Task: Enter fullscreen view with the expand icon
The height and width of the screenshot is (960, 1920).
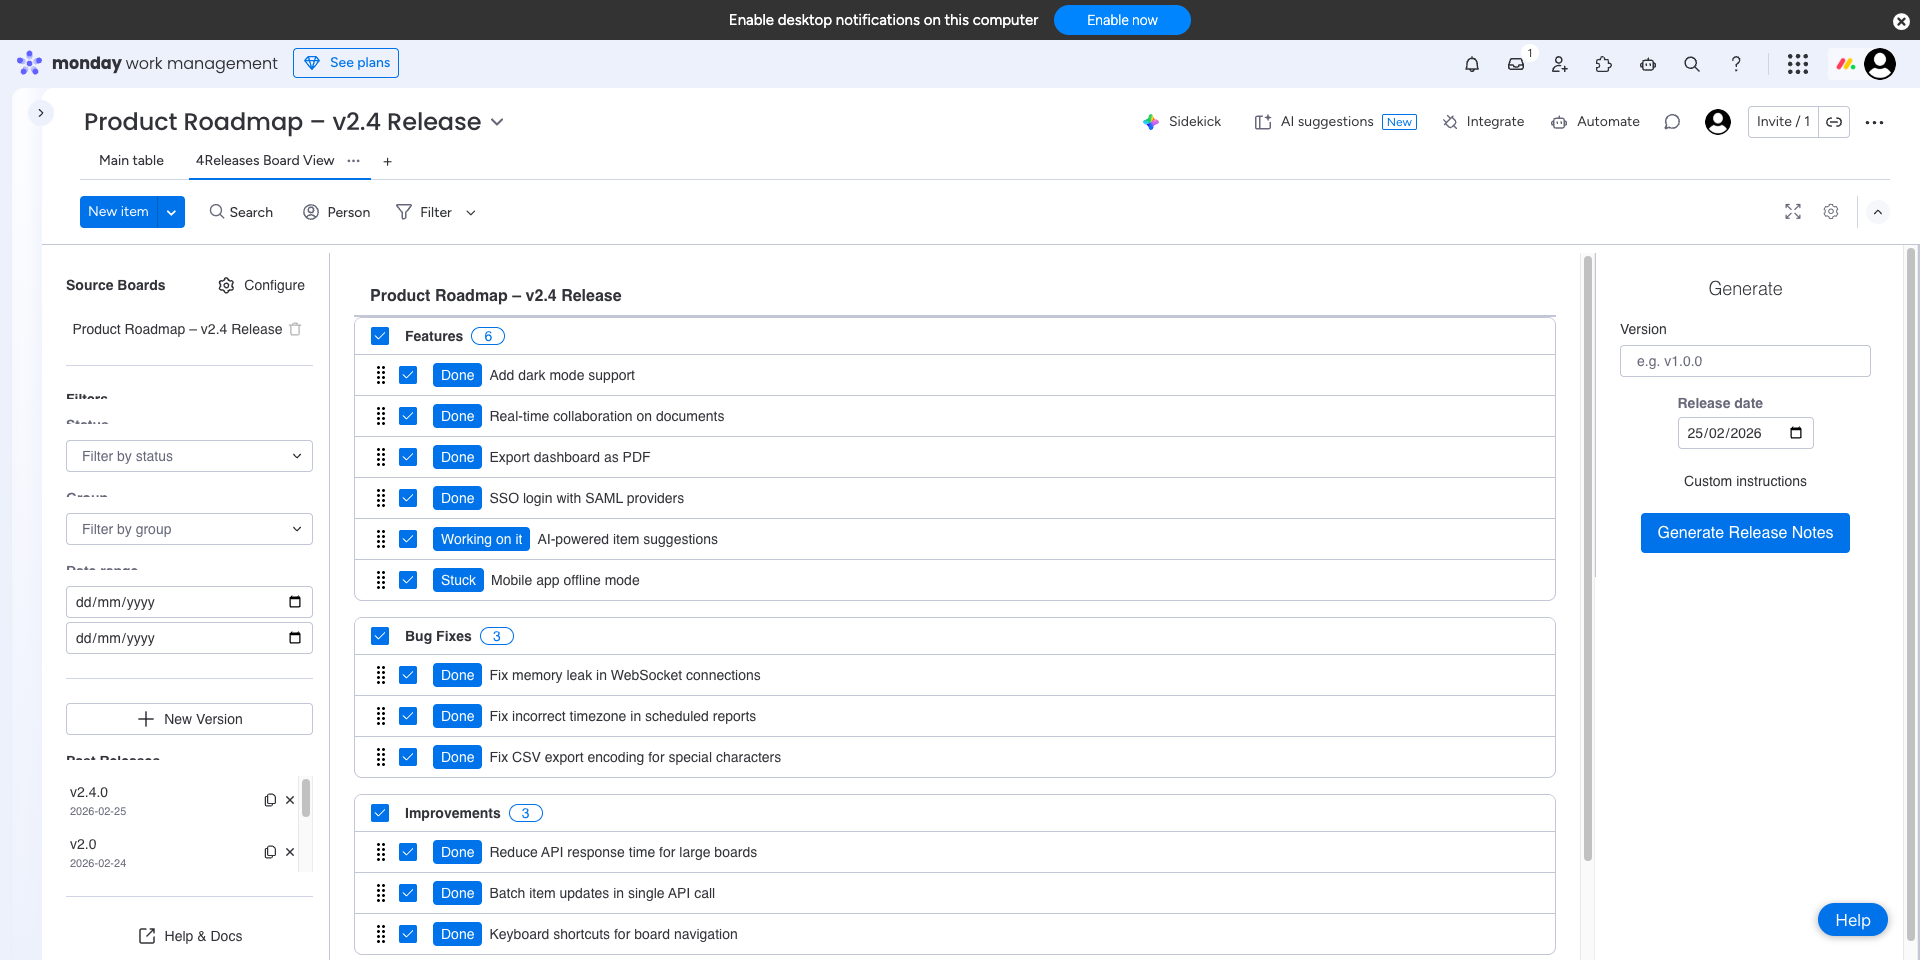Action: (1793, 212)
